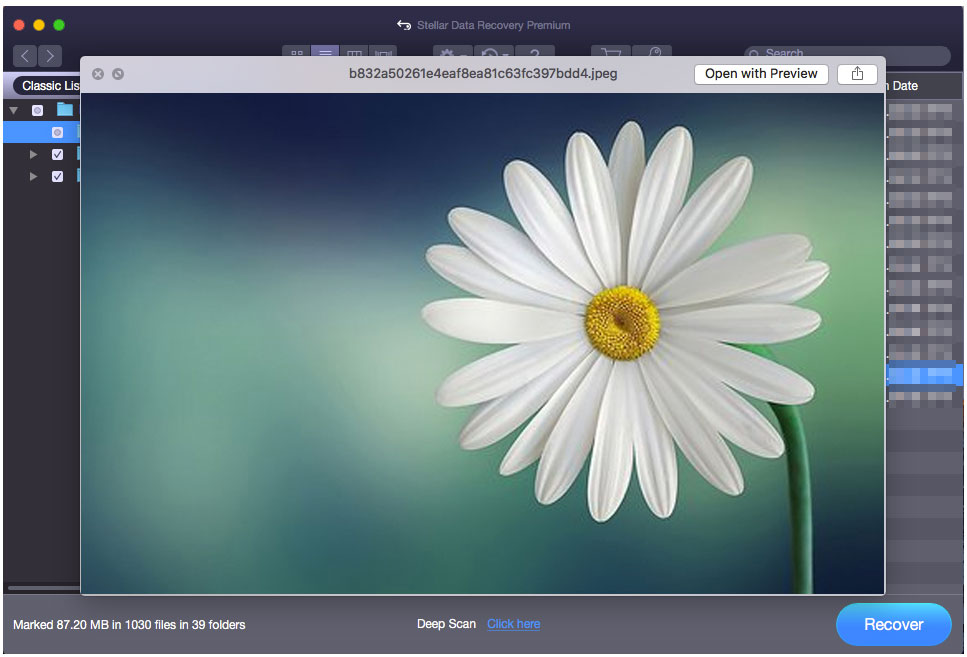
Task: Select the Classic List tab
Action: tap(47, 86)
